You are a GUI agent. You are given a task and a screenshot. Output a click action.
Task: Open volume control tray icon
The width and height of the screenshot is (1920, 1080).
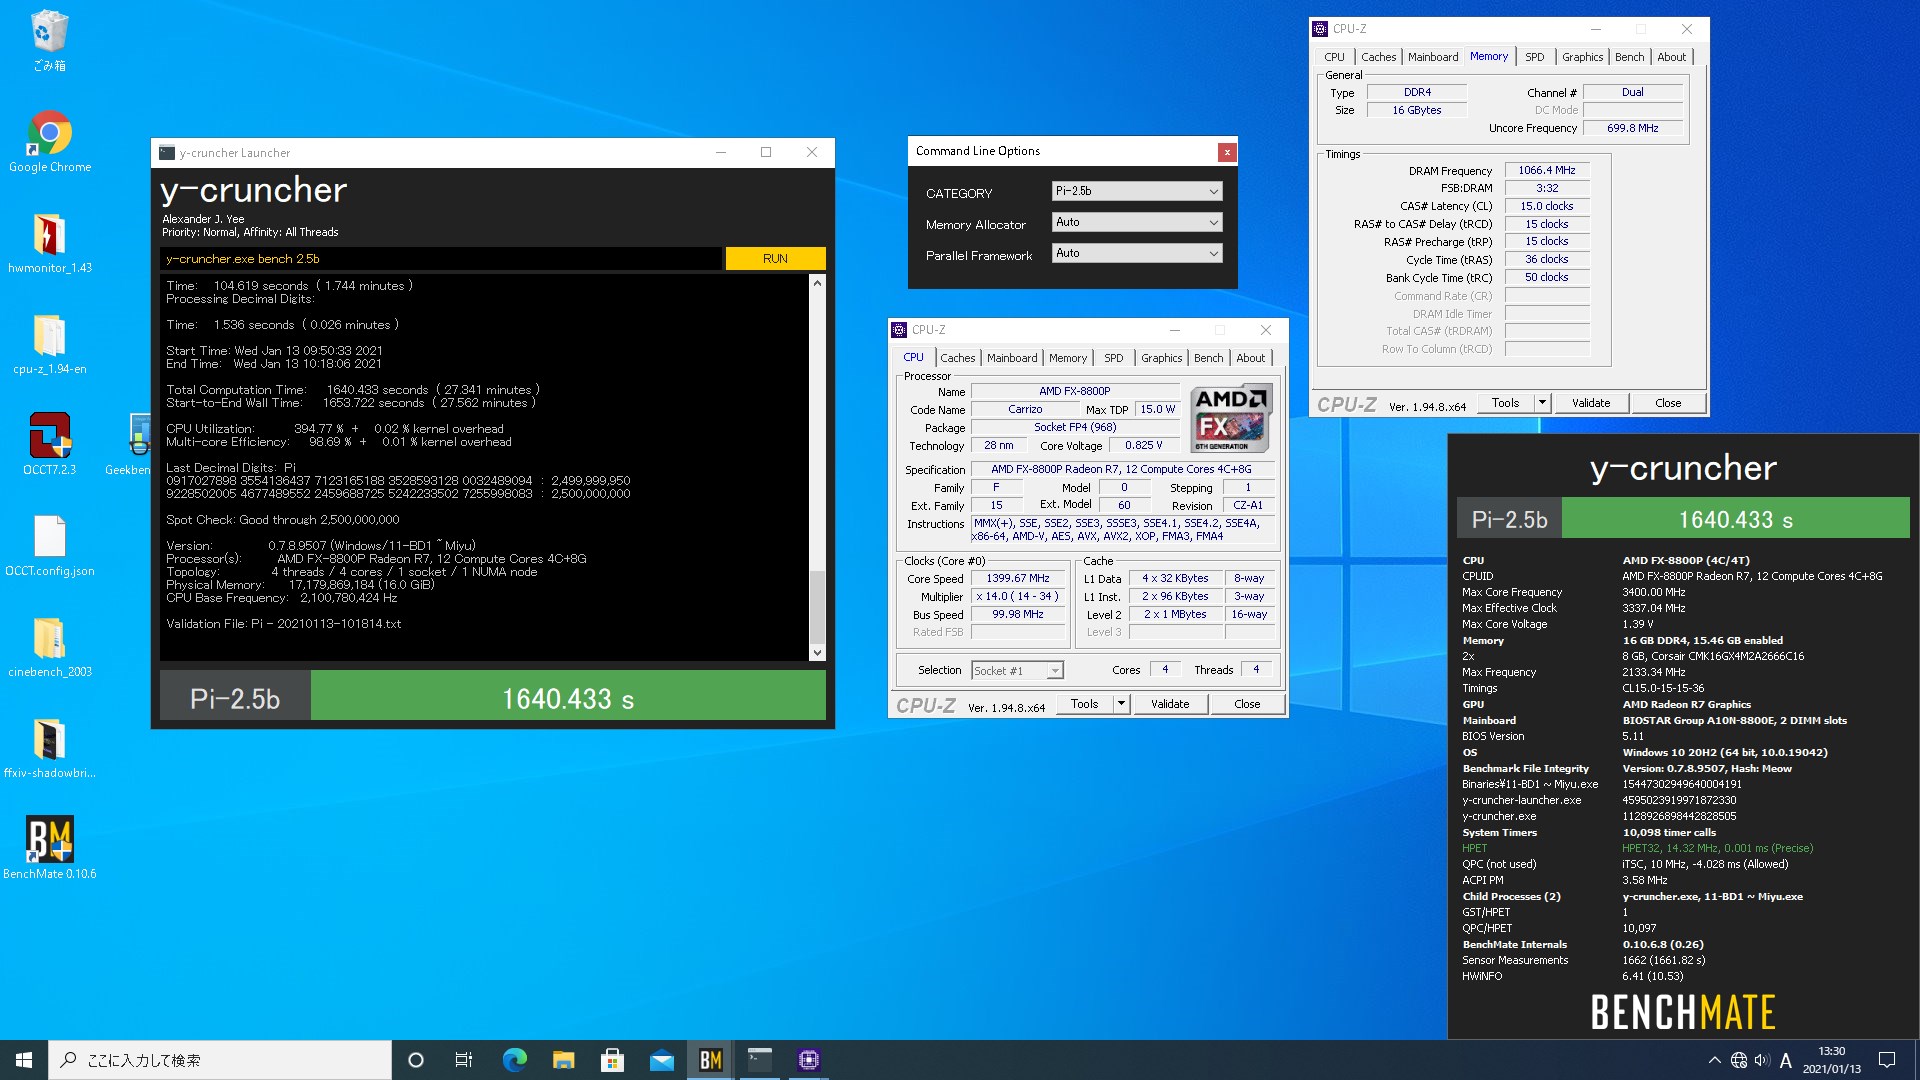1762,1060
